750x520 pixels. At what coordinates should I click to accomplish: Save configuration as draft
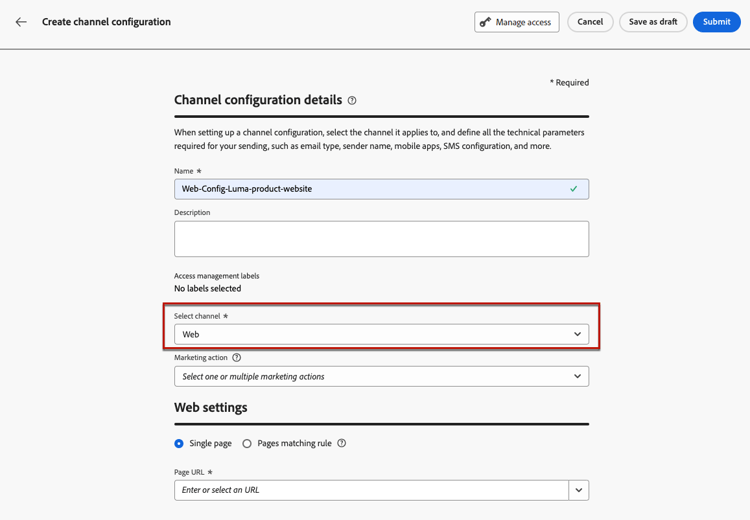tap(653, 22)
